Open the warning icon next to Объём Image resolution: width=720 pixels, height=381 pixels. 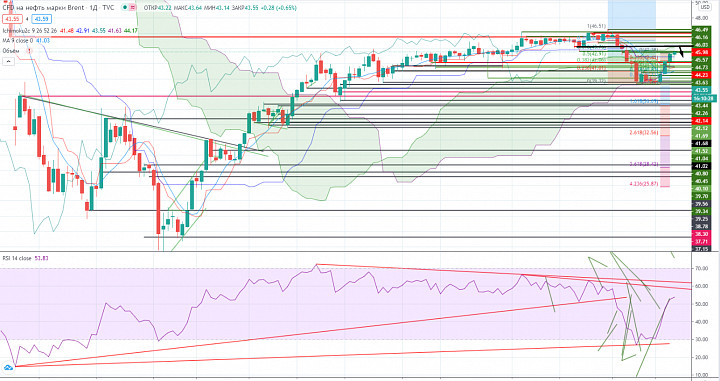pyautogui.click(x=30, y=50)
